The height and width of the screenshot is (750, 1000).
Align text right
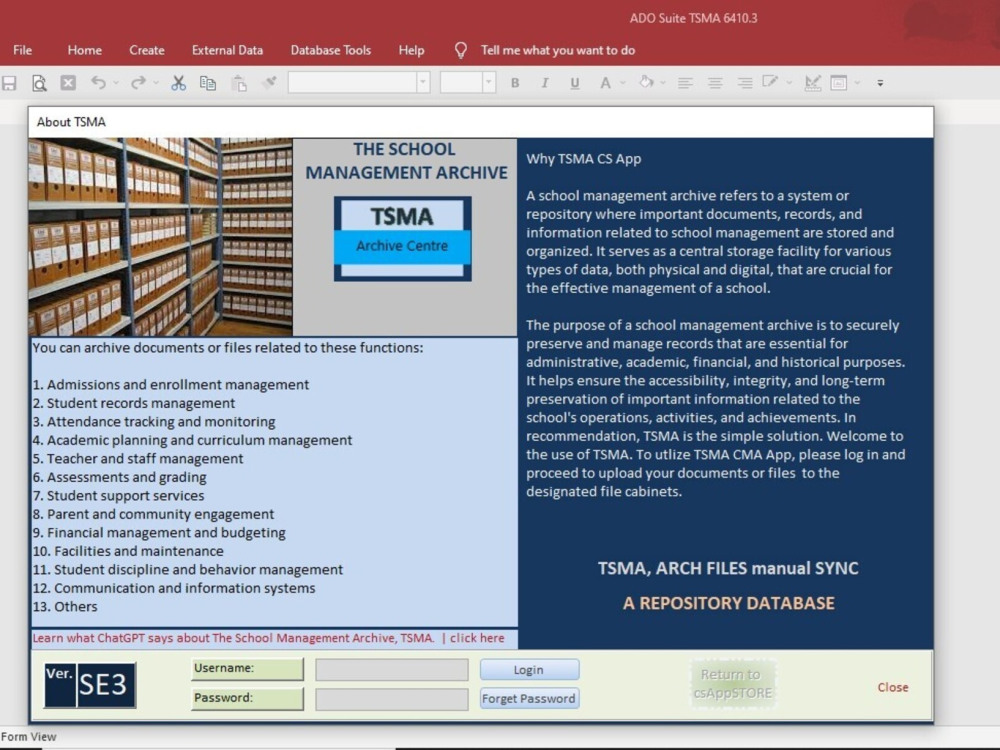point(744,83)
